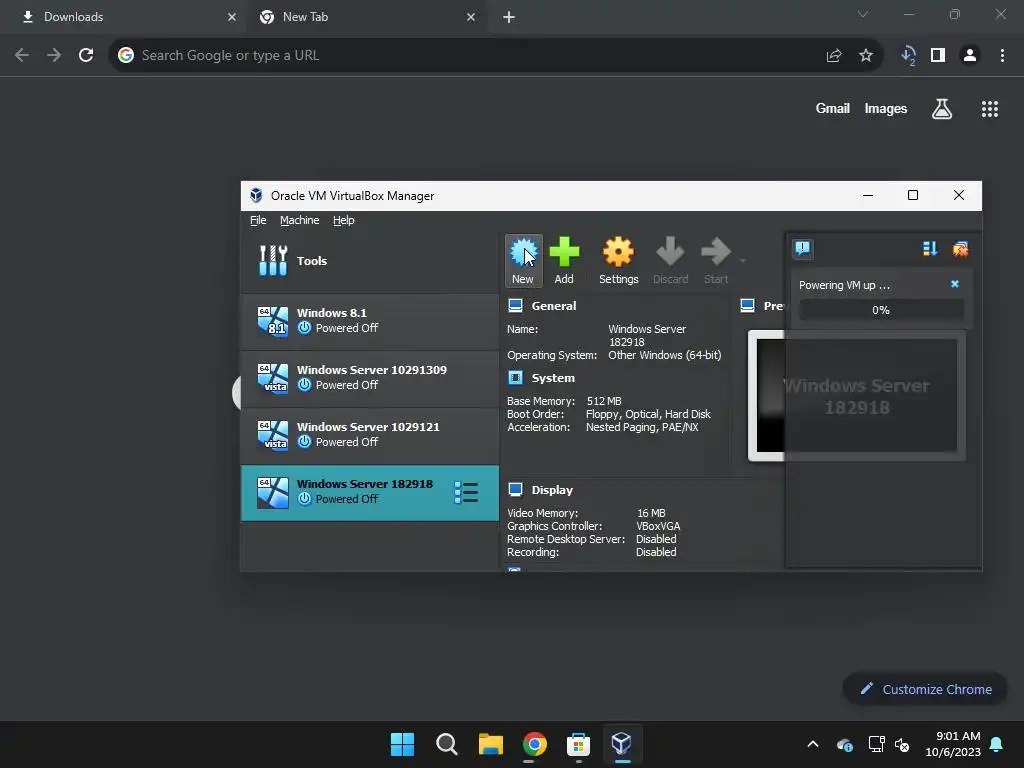Open the notification bell in taskbar
The image size is (1024, 768).
pyautogui.click(x=997, y=744)
